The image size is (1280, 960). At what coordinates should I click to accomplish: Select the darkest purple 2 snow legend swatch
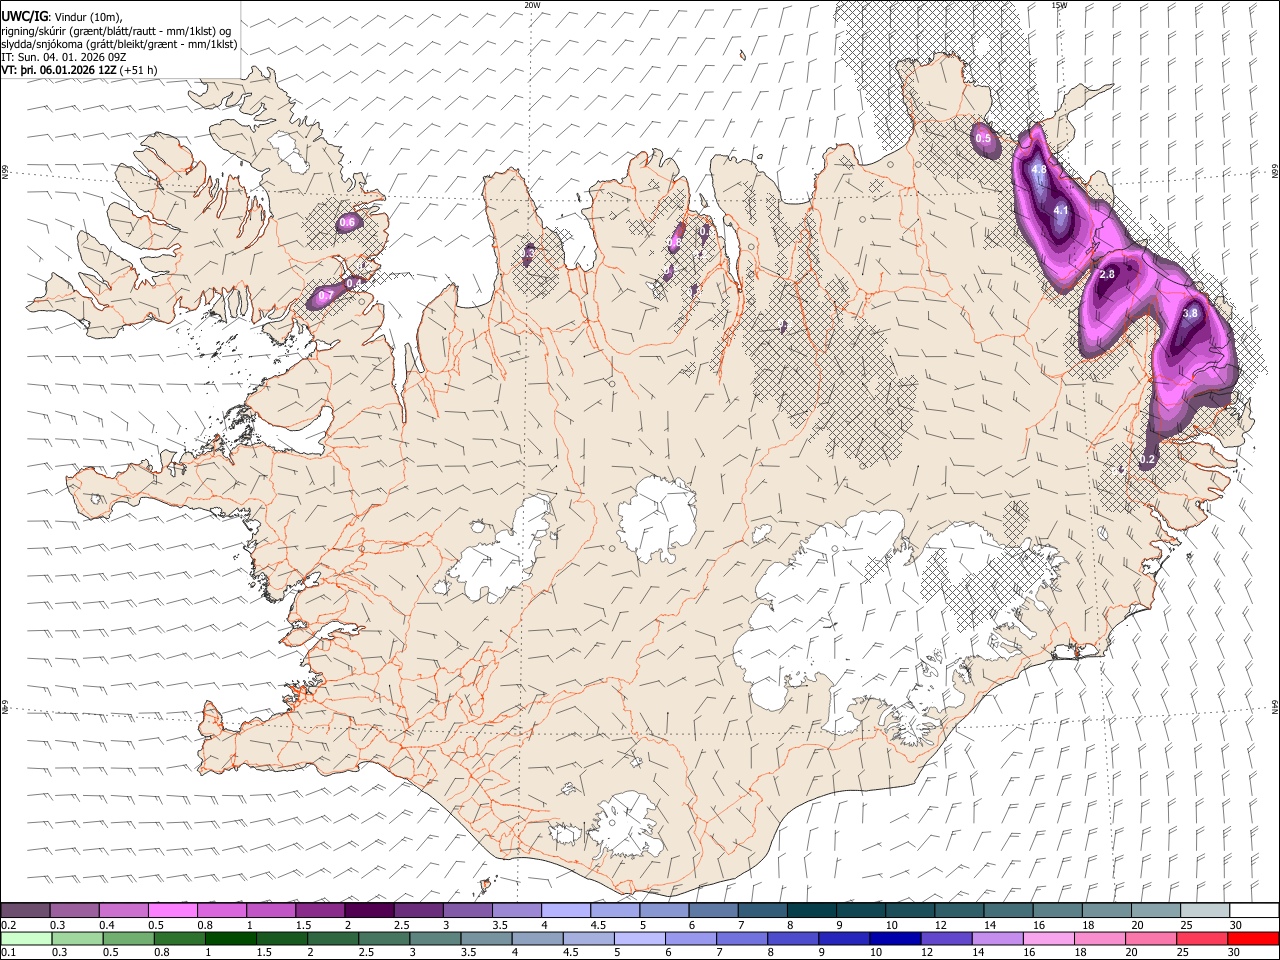click(369, 910)
